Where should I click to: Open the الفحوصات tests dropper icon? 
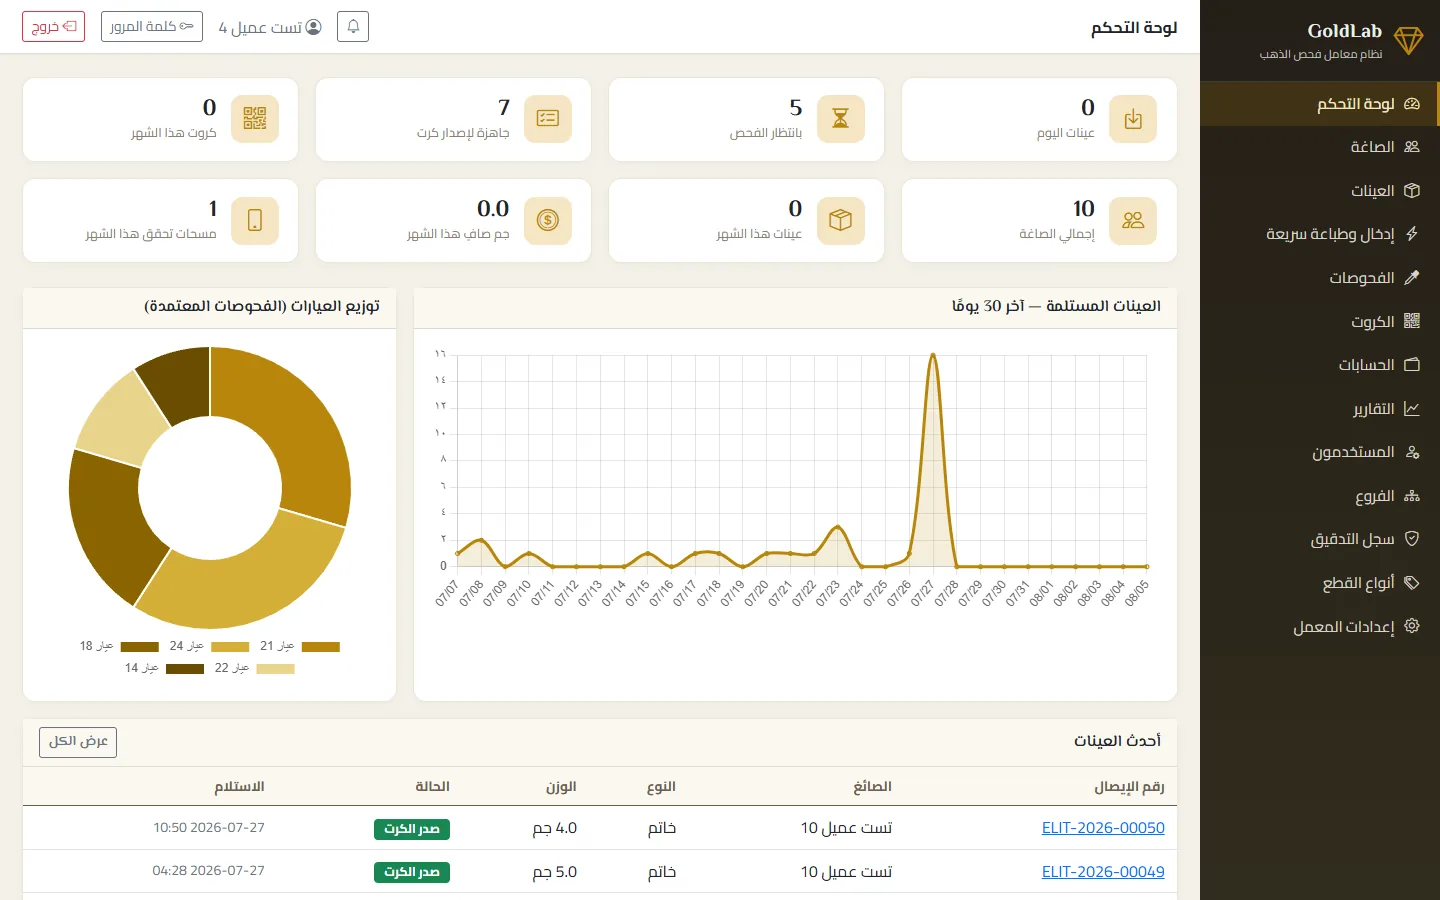point(1412,278)
